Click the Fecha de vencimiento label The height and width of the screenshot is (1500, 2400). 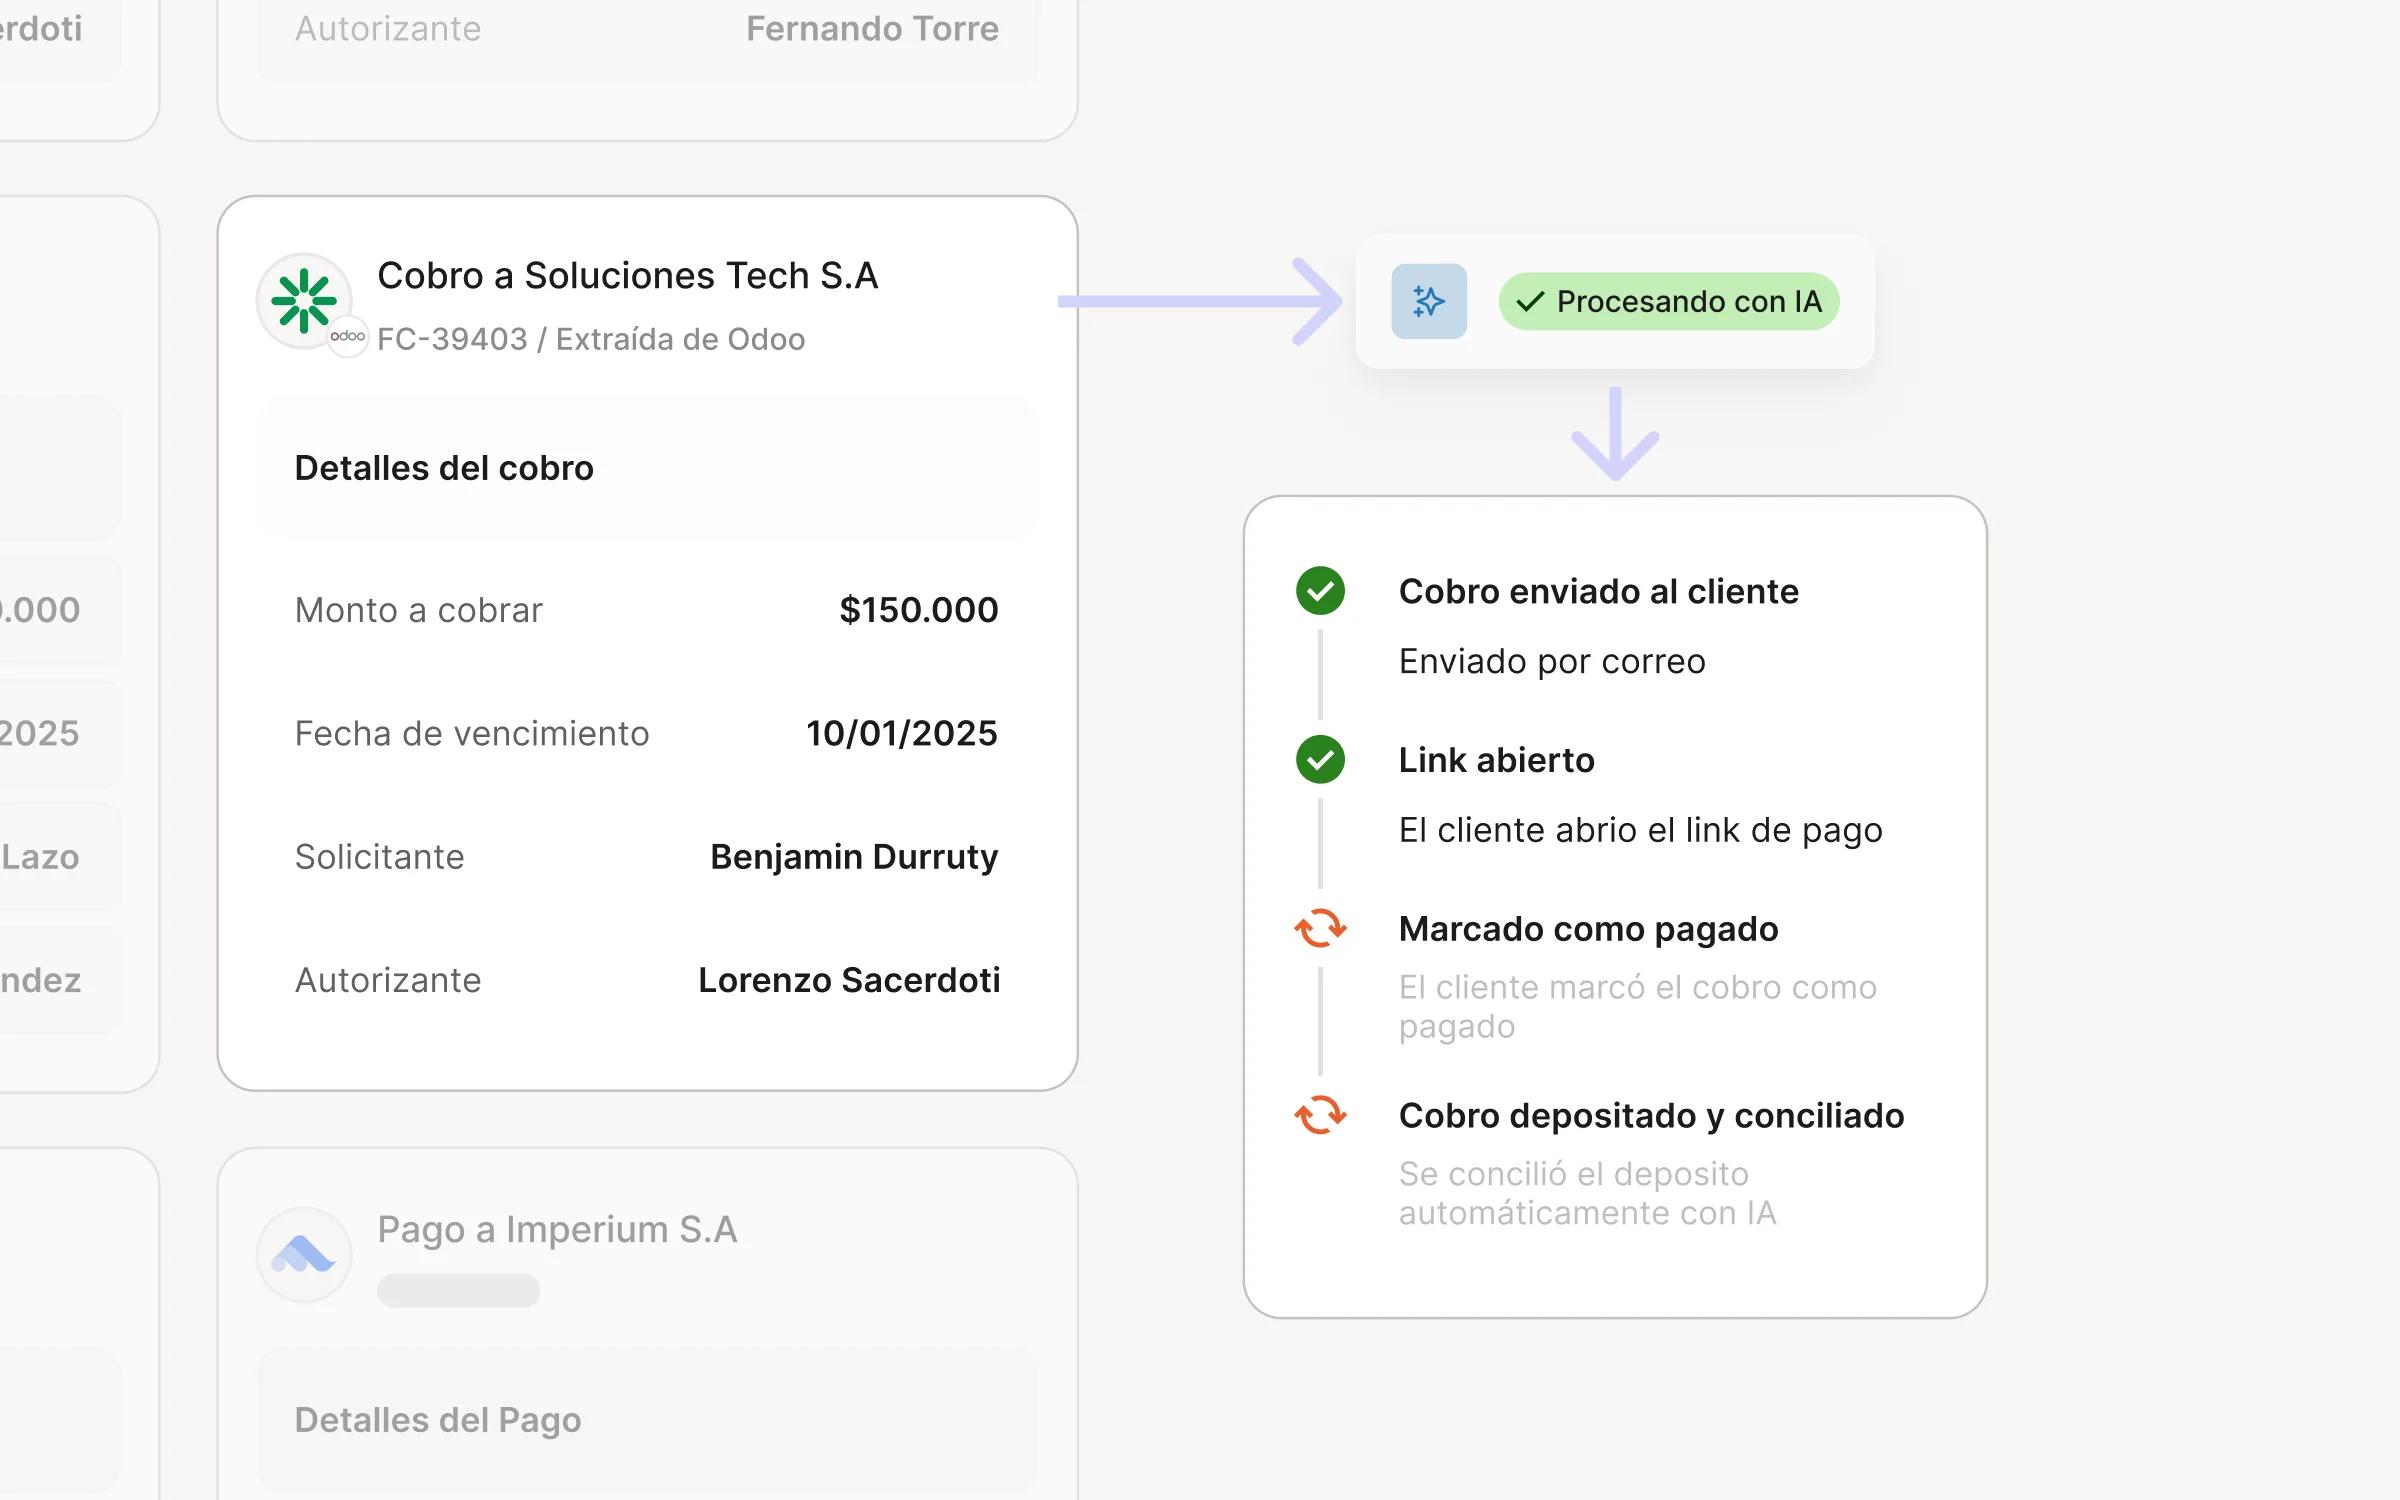point(472,733)
